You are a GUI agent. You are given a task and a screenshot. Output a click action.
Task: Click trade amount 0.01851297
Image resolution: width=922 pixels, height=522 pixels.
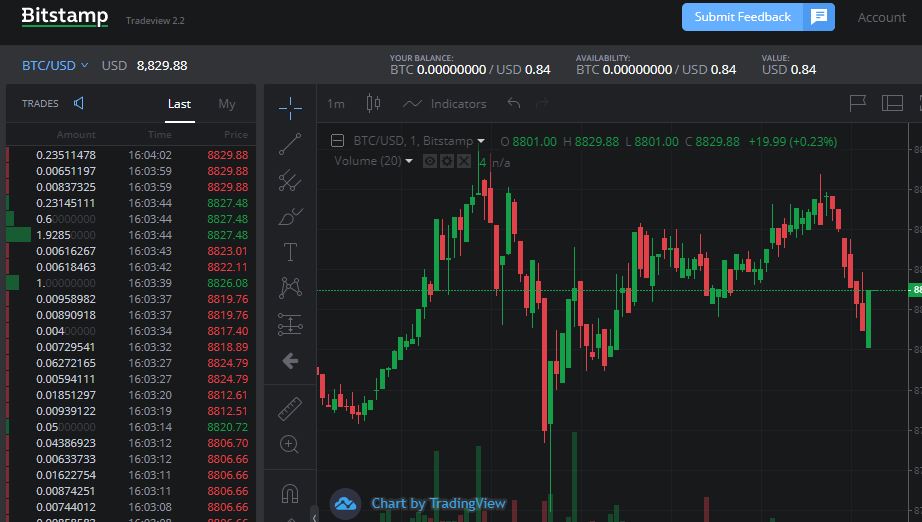(66, 395)
